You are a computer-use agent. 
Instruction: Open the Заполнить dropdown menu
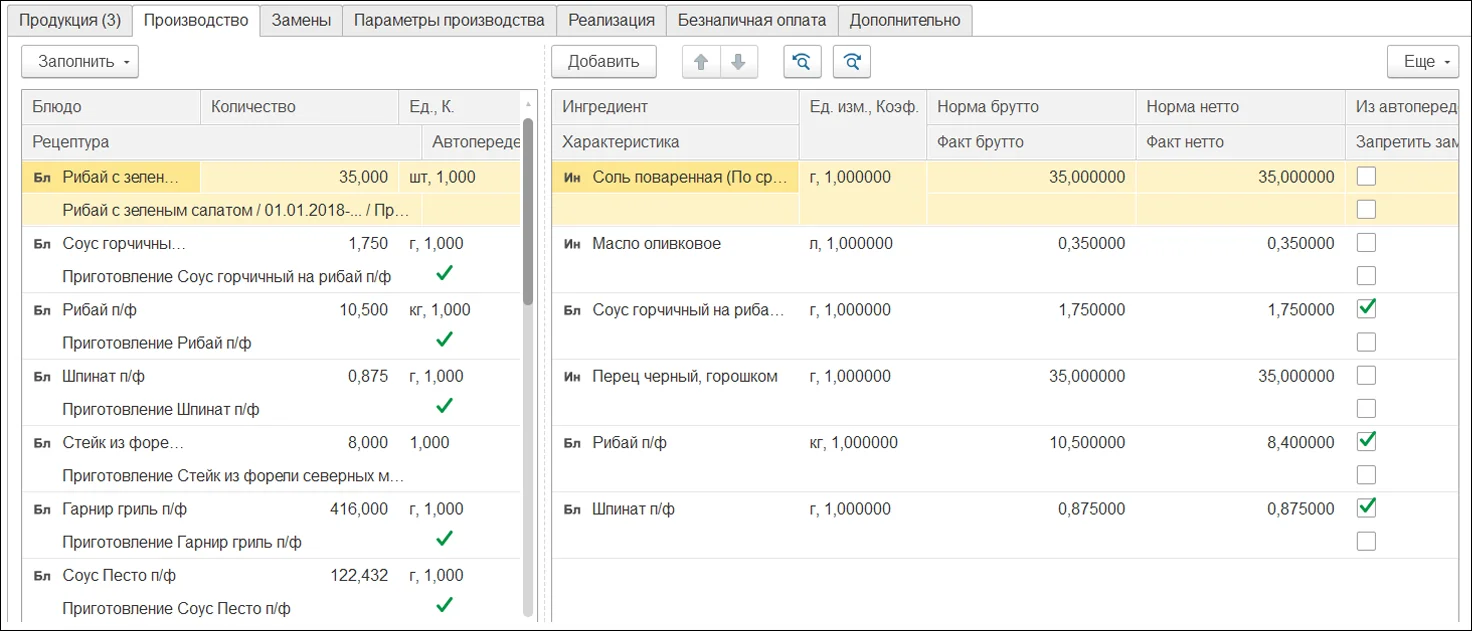click(80, 62)
